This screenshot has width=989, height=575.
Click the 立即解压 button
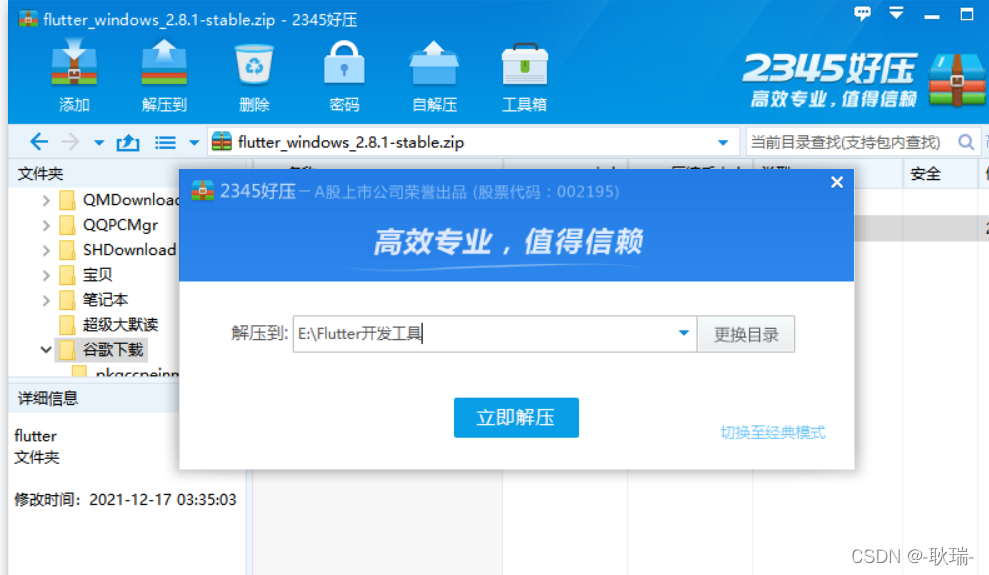coord(516,417)
